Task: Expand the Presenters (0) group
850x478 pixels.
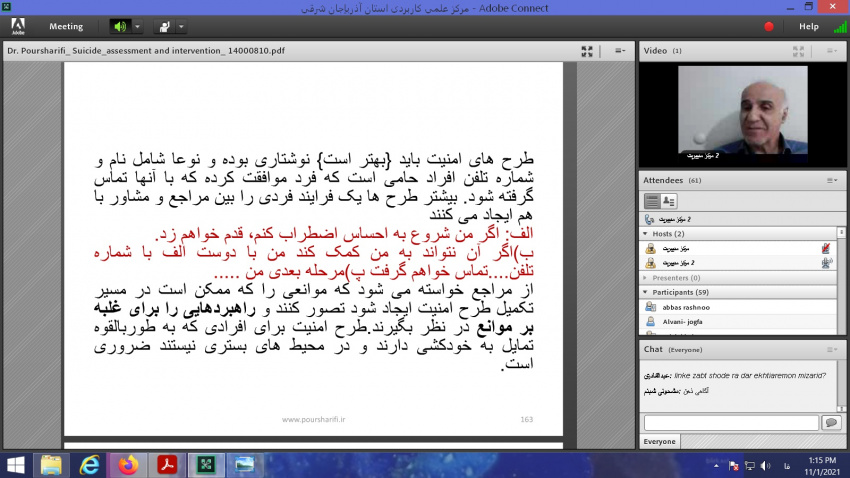Action: (647, 277)
